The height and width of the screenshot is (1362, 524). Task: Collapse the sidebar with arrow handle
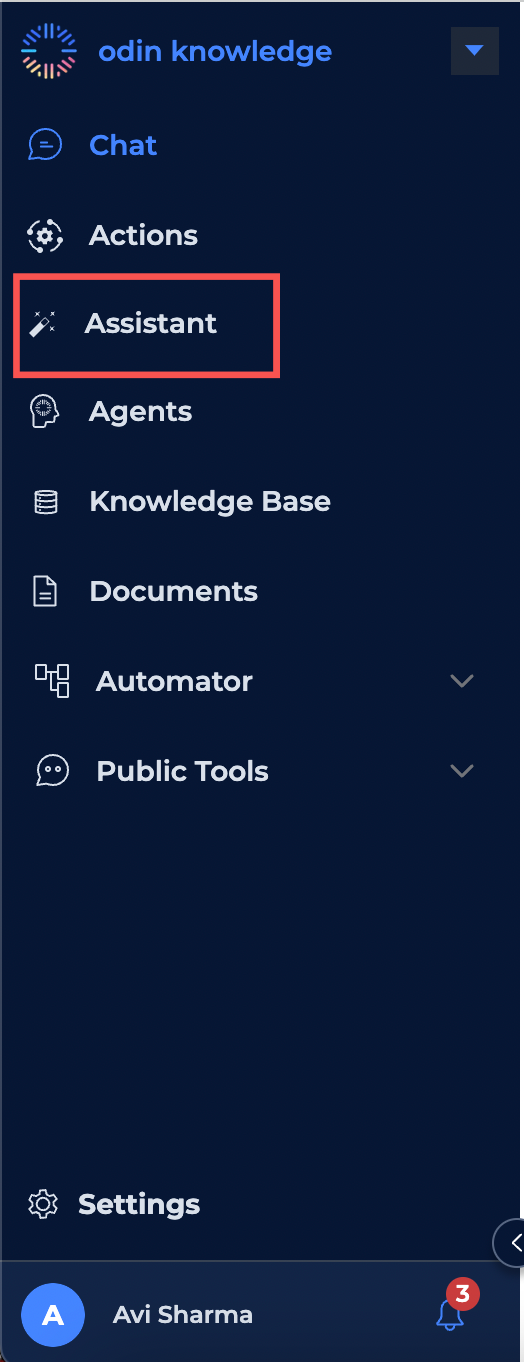click(512, 1243)
